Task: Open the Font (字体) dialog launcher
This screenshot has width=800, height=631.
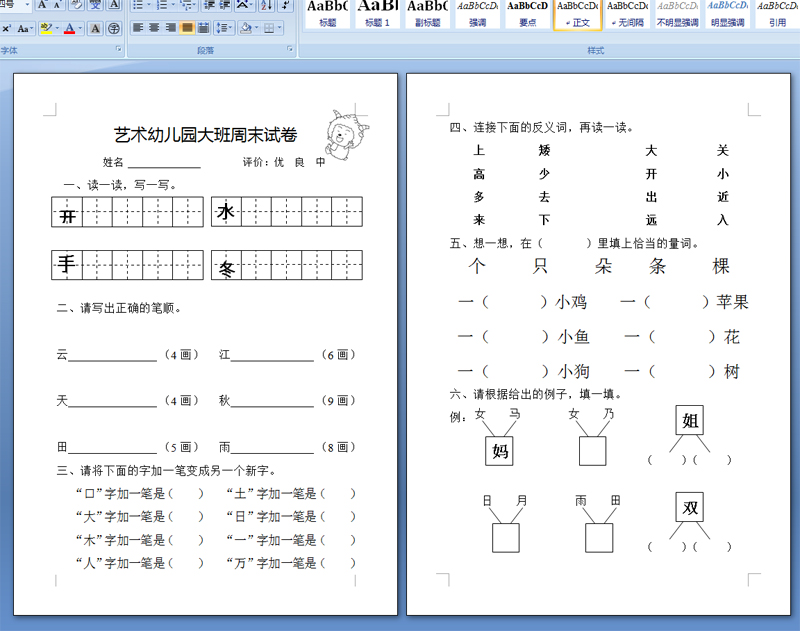Action: [x=118, y=49]
